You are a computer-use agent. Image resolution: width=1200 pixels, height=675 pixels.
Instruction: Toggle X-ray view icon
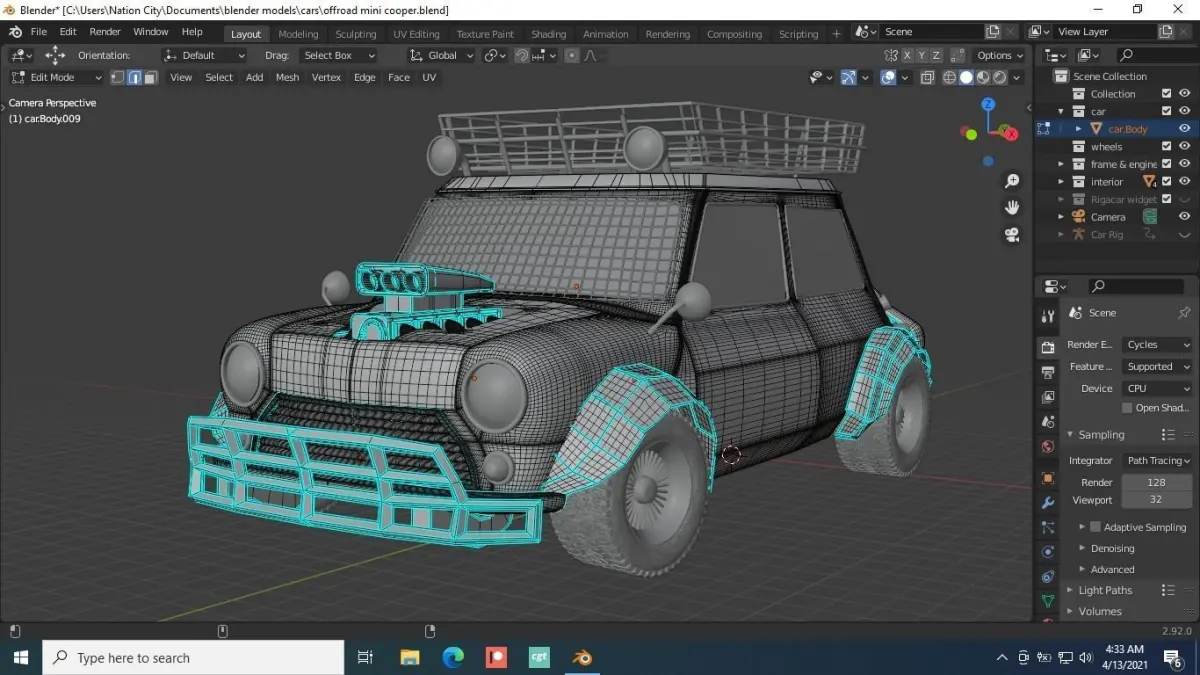click(x=927, y=77)
